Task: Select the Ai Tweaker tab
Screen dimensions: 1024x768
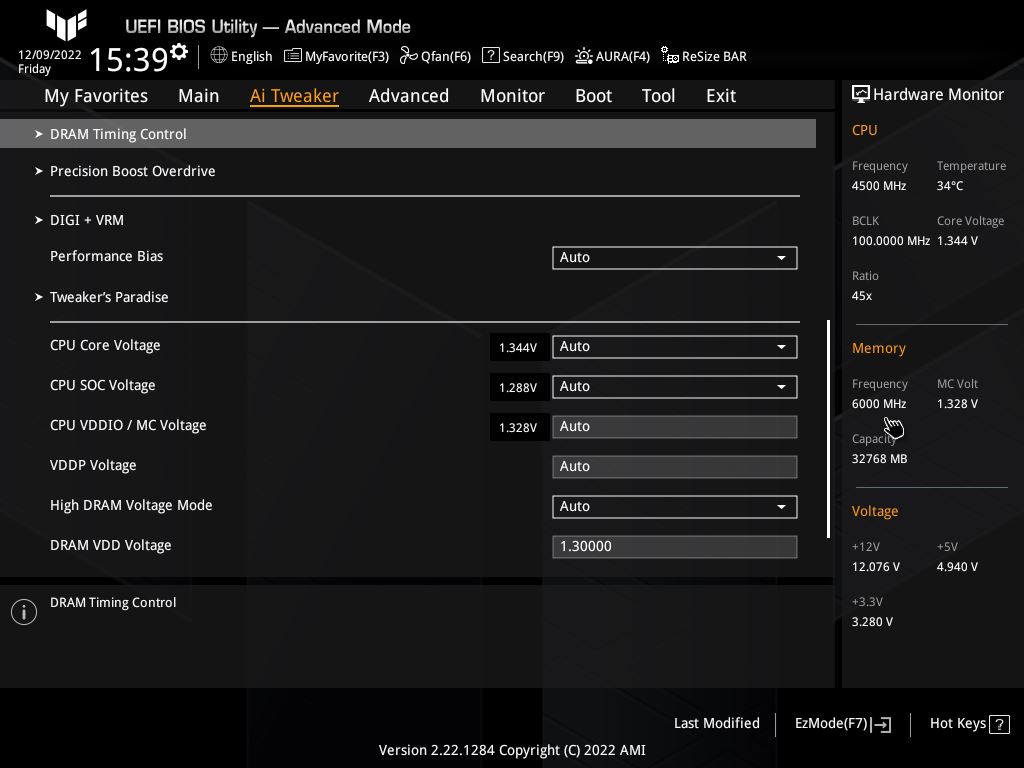Action: pyautogui.click(x=294, y=96)
